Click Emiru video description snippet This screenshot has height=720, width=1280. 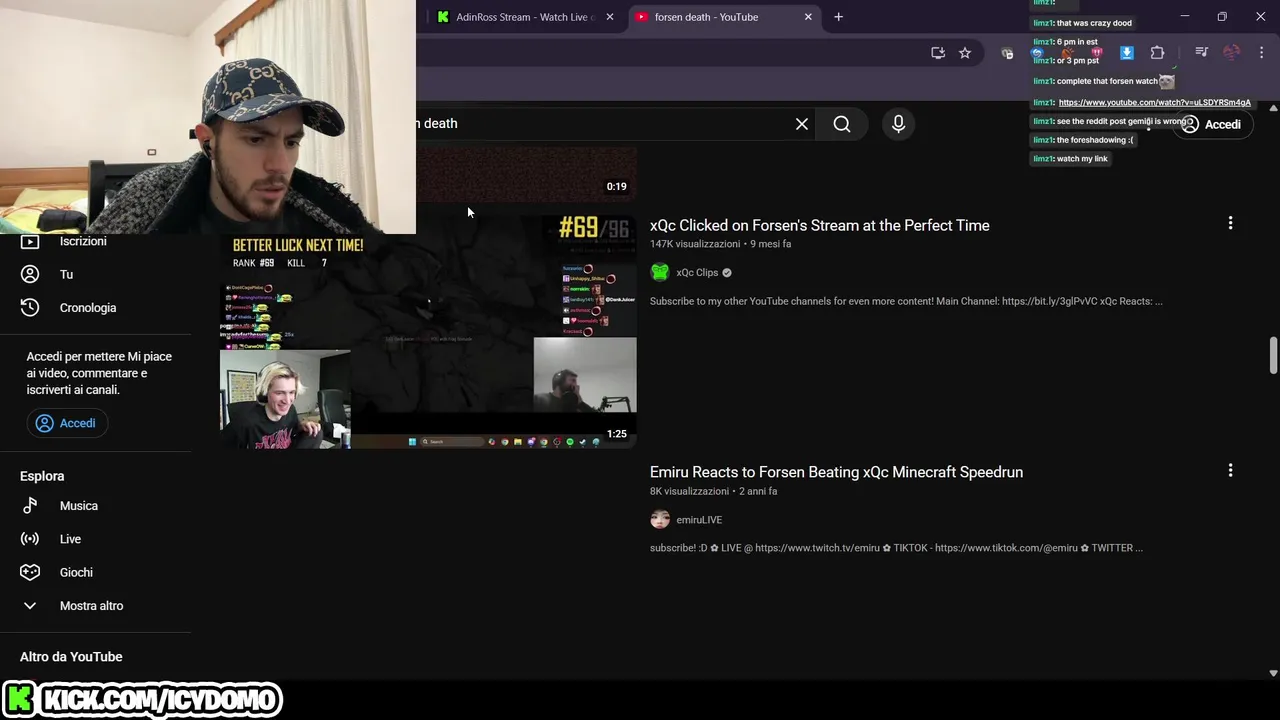click(x=896, y=548)
